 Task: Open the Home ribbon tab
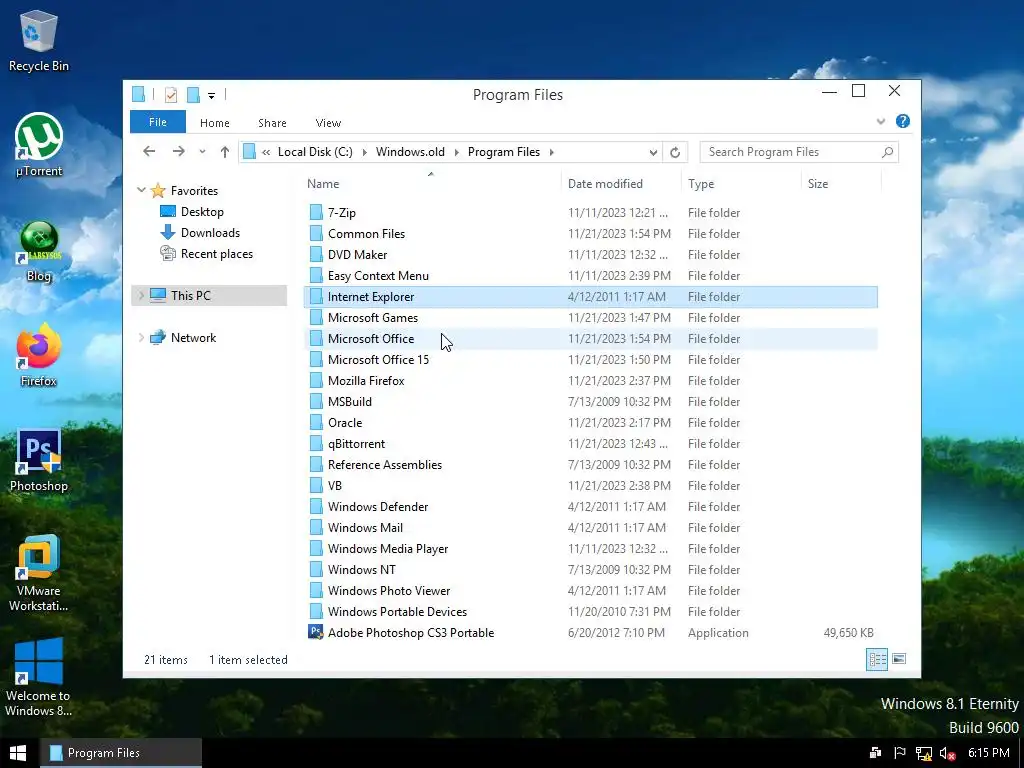click(215, 123)
